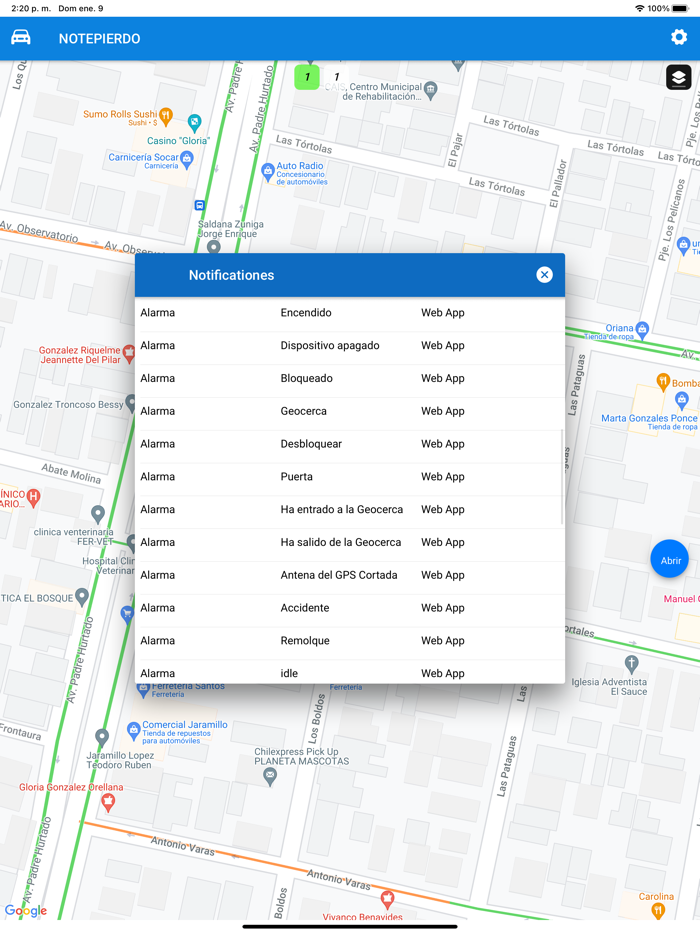Click the notifications list scrollbar
The height and width of the screenshot is (934, 700).
(562, 477)
